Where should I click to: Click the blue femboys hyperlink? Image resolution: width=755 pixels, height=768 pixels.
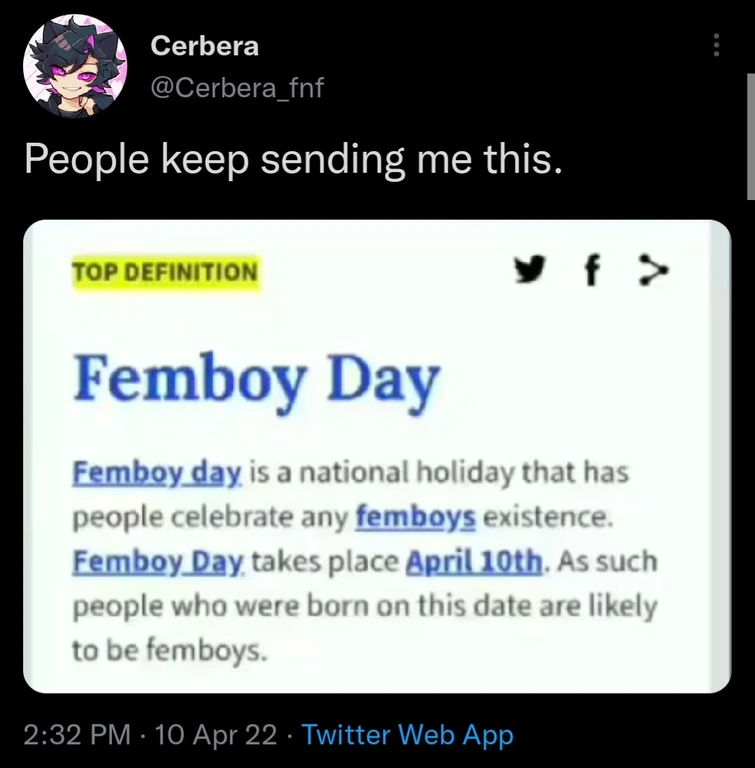(x=416, y=517)
